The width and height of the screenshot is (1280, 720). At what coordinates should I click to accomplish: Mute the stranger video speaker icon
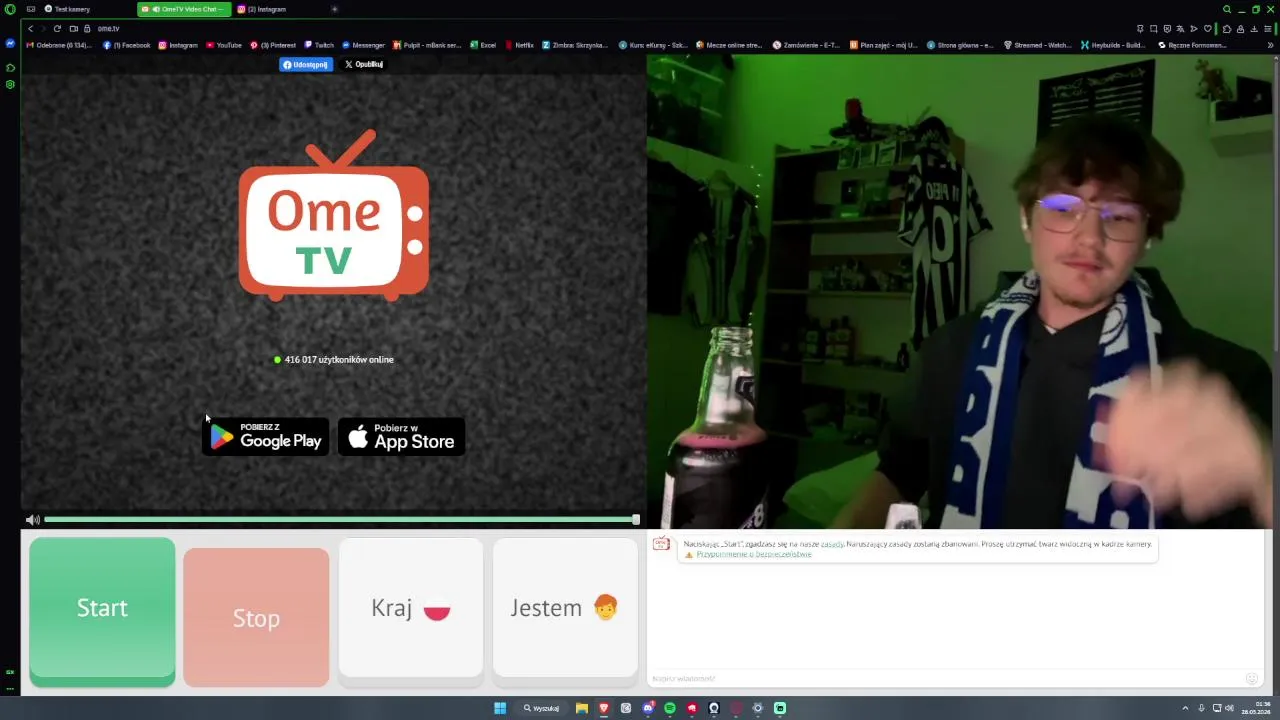33,520
